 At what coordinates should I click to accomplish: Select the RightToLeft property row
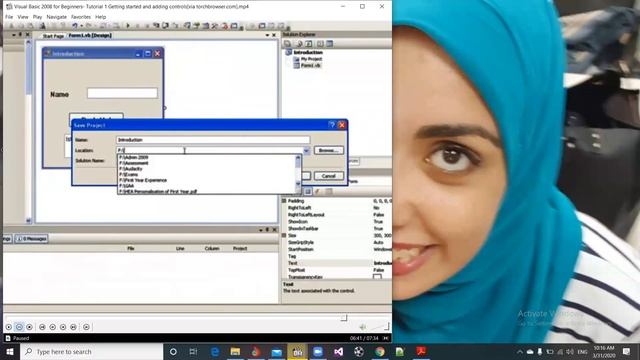tap(337, 208)
